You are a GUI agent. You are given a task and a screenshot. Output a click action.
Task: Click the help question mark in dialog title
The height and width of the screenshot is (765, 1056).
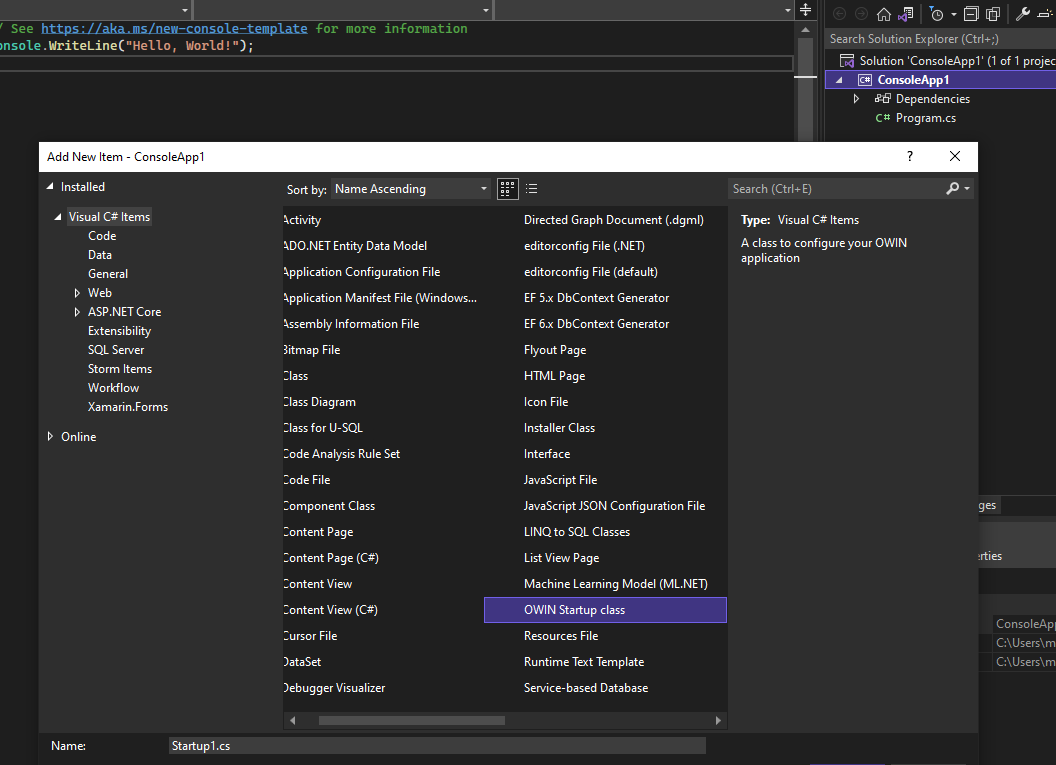910,156
